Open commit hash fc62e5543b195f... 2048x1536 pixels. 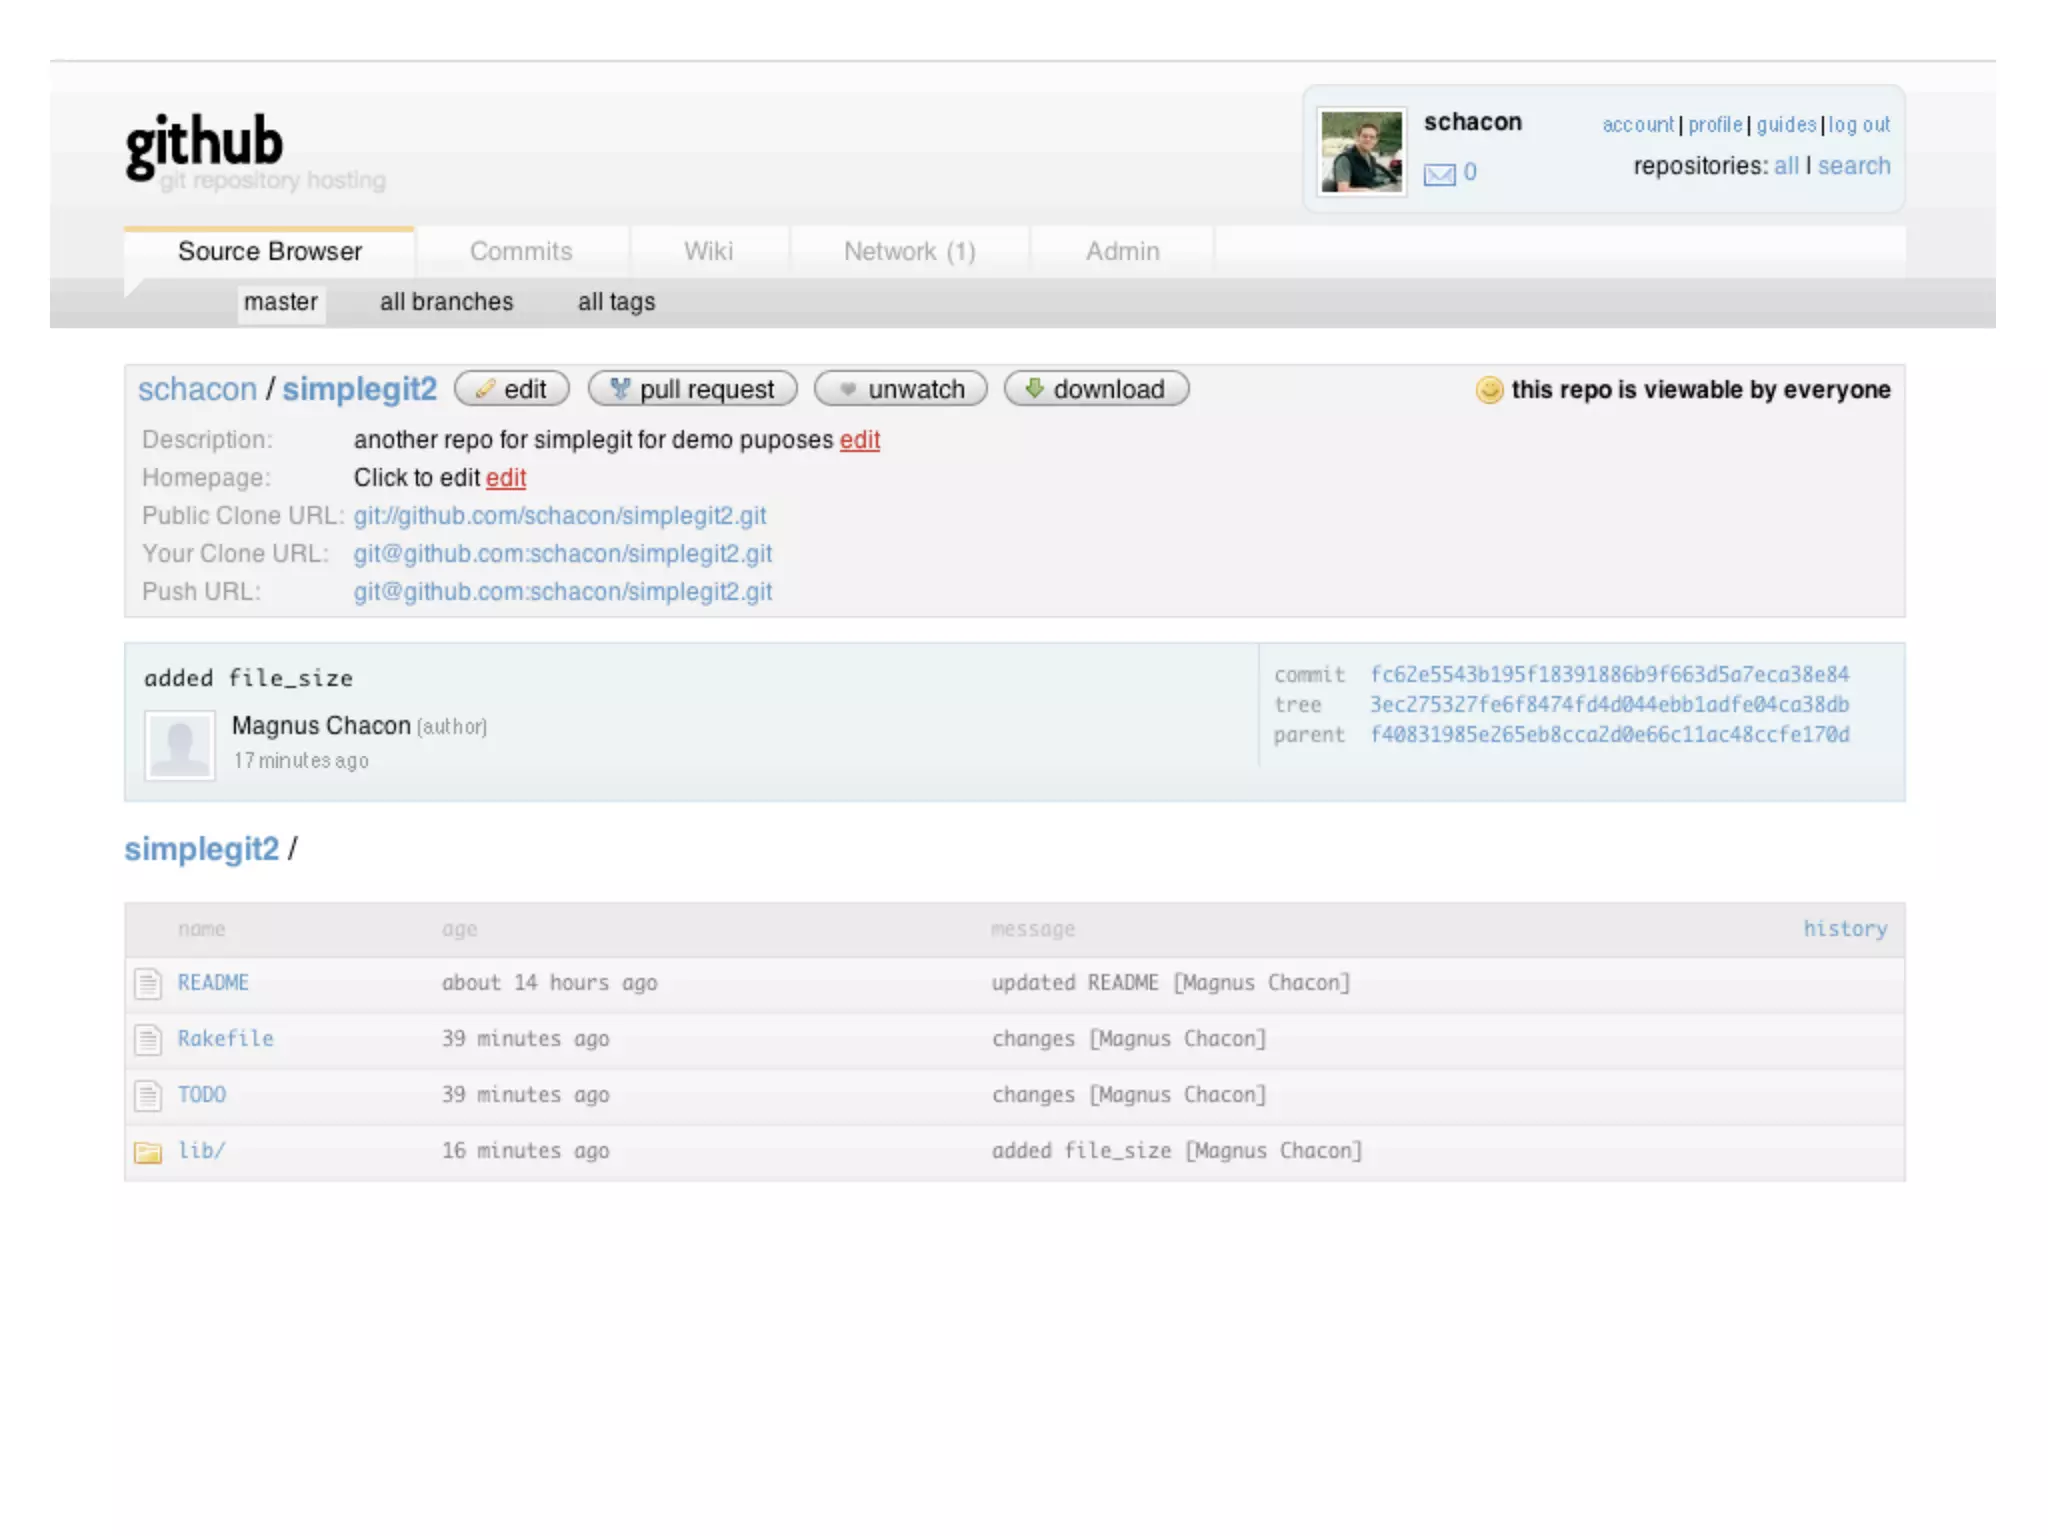1610,675
